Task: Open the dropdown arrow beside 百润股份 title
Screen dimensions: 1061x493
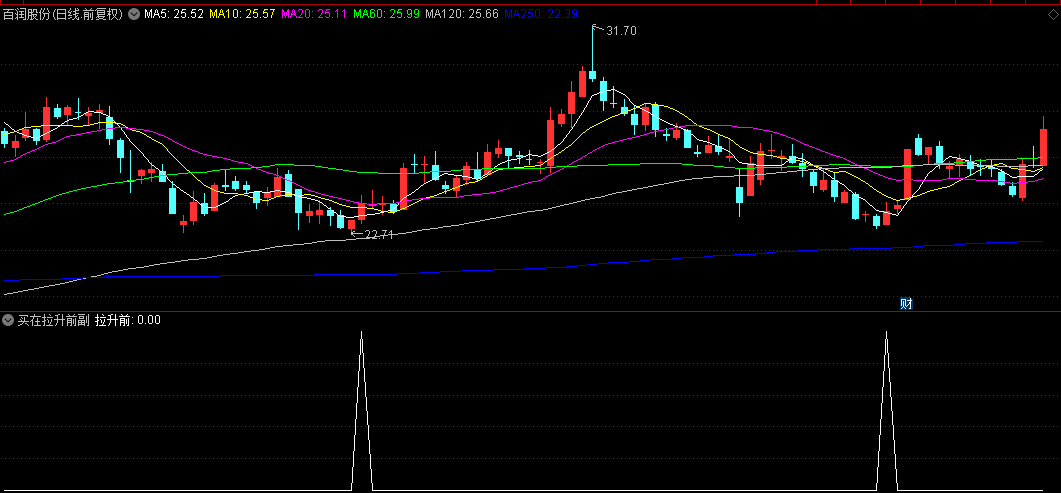Action: (133, 14)
